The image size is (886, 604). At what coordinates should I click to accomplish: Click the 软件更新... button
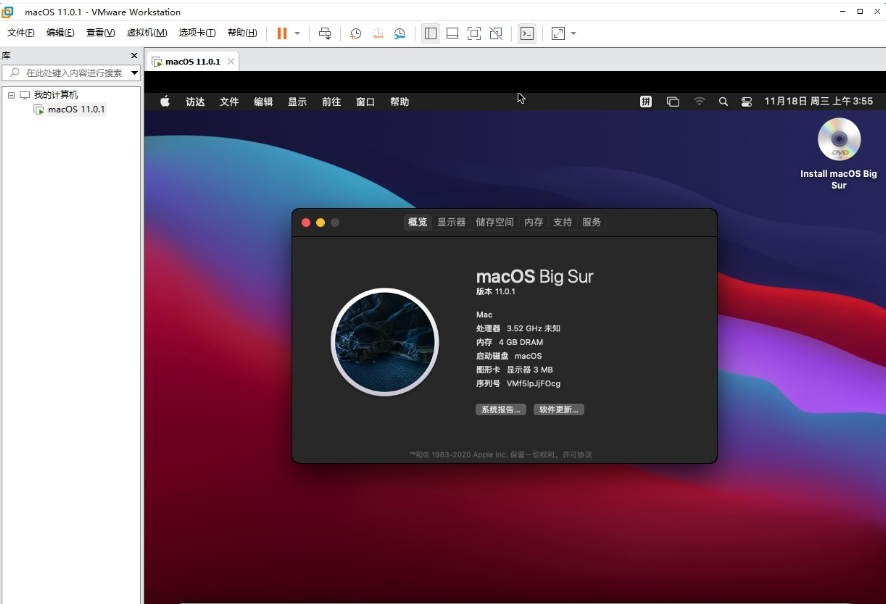(559, 409)
